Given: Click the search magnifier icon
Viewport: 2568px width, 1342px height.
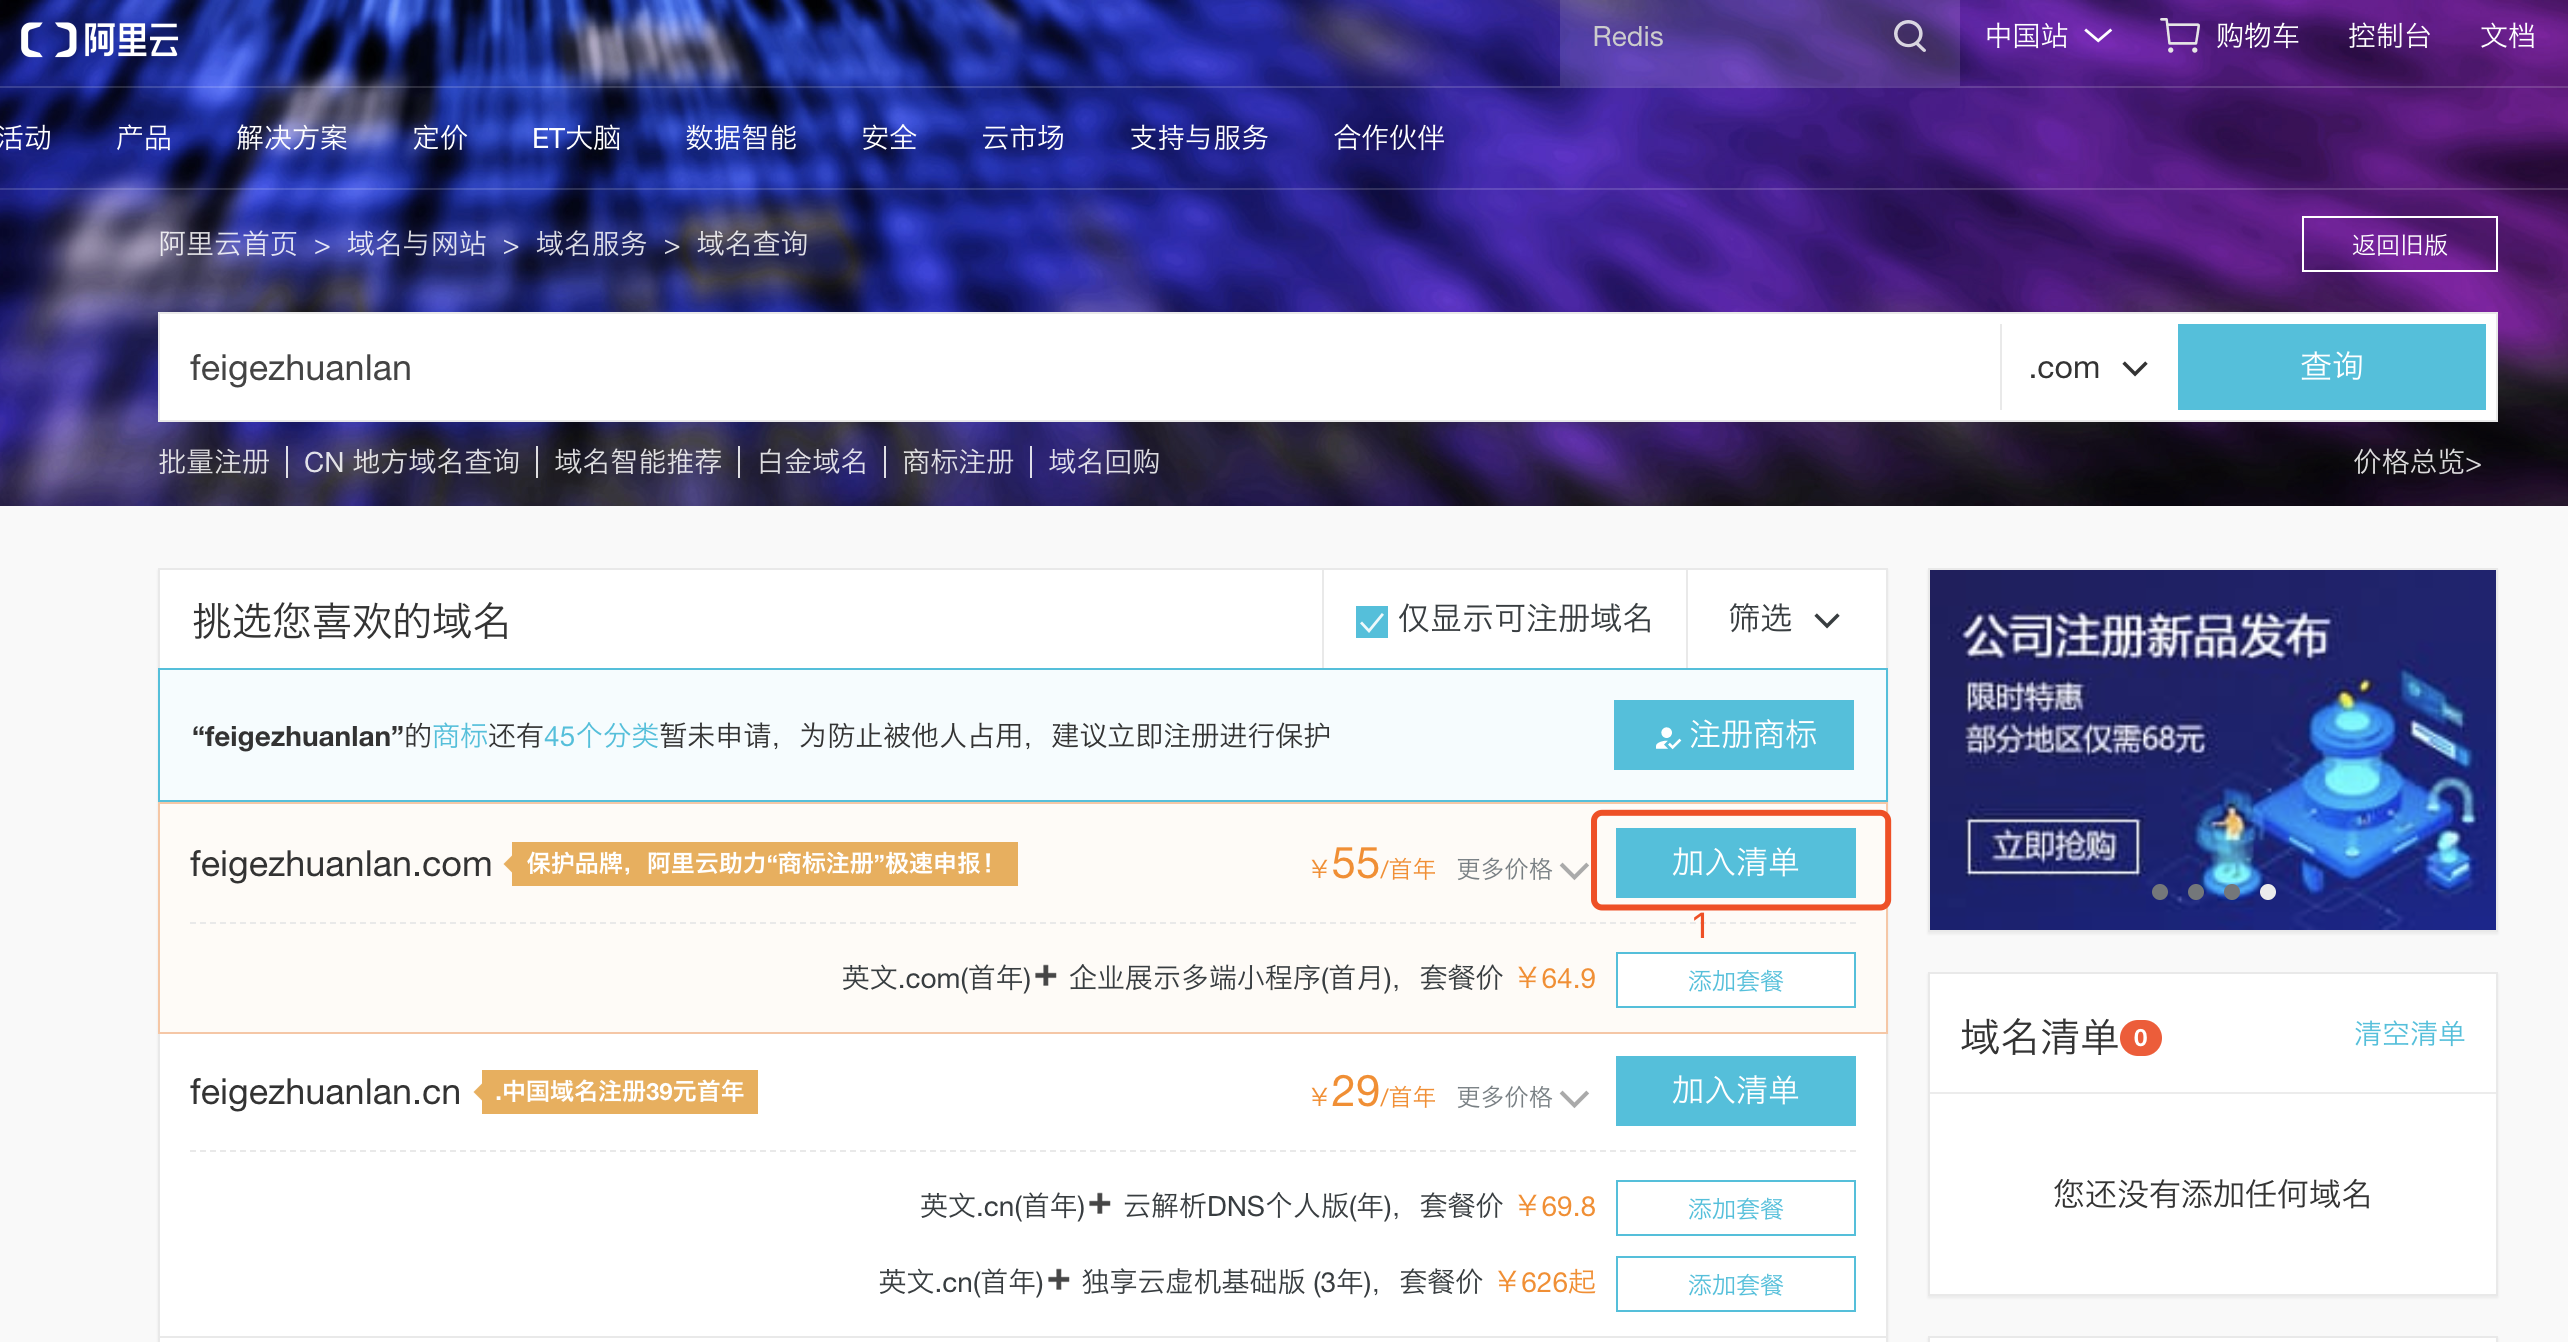Looking at the screenshot, I should [1908, 36].
